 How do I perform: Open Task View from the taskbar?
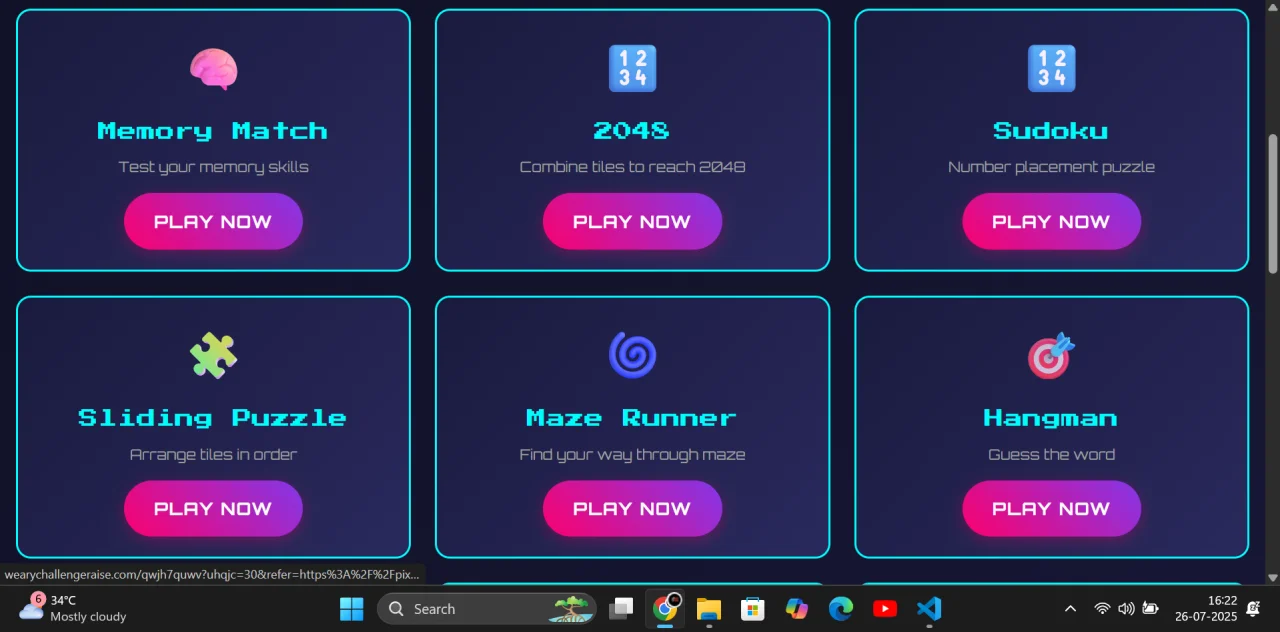[621, 608]
